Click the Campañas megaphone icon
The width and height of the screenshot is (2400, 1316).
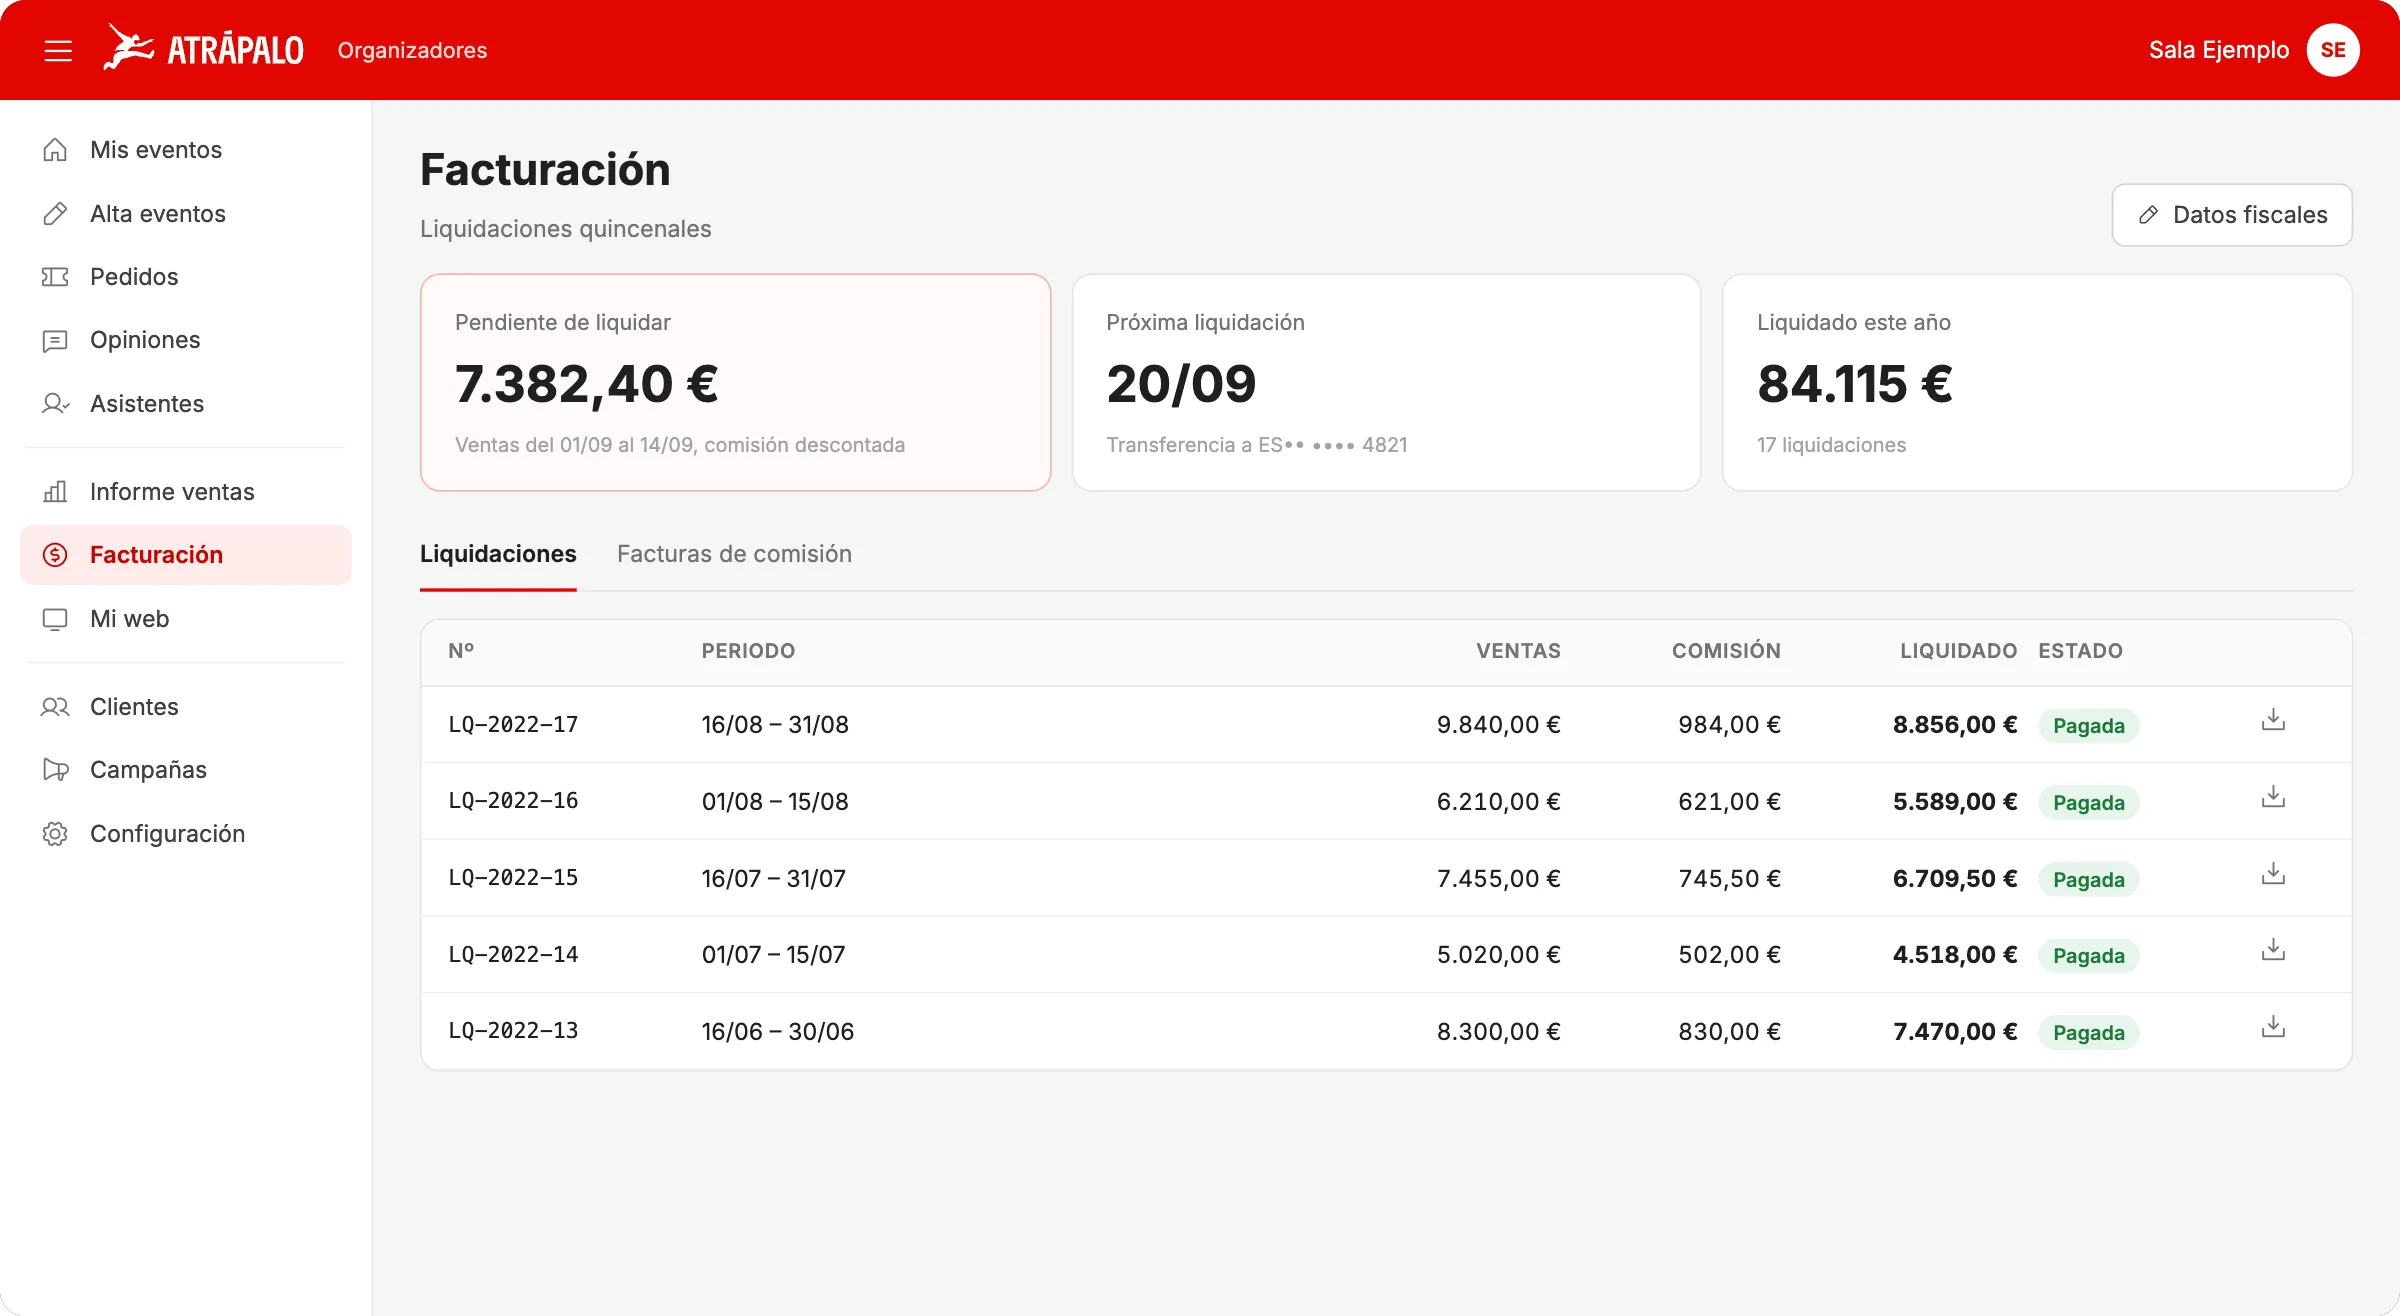(x=55, y=770)
